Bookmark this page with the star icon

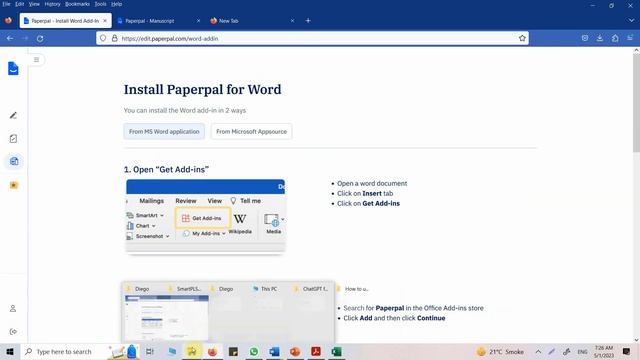tap(522, 38)
